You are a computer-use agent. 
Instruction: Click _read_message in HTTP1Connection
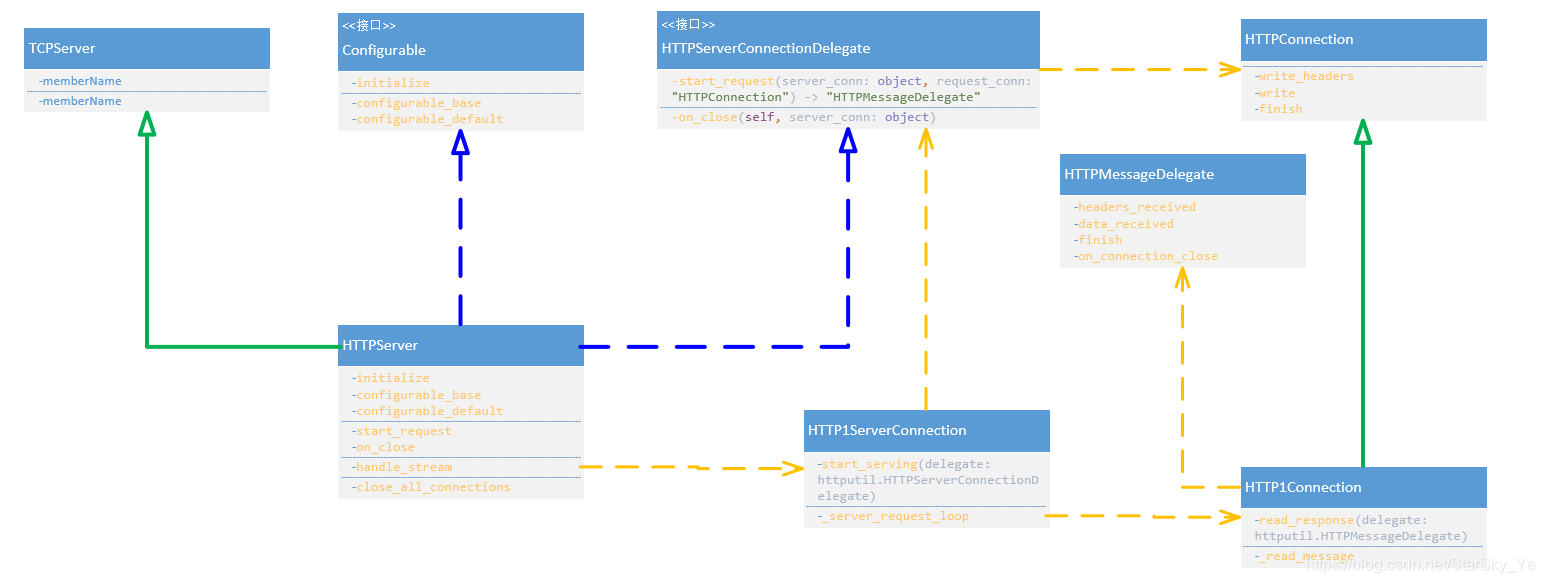click(1306, 556)
